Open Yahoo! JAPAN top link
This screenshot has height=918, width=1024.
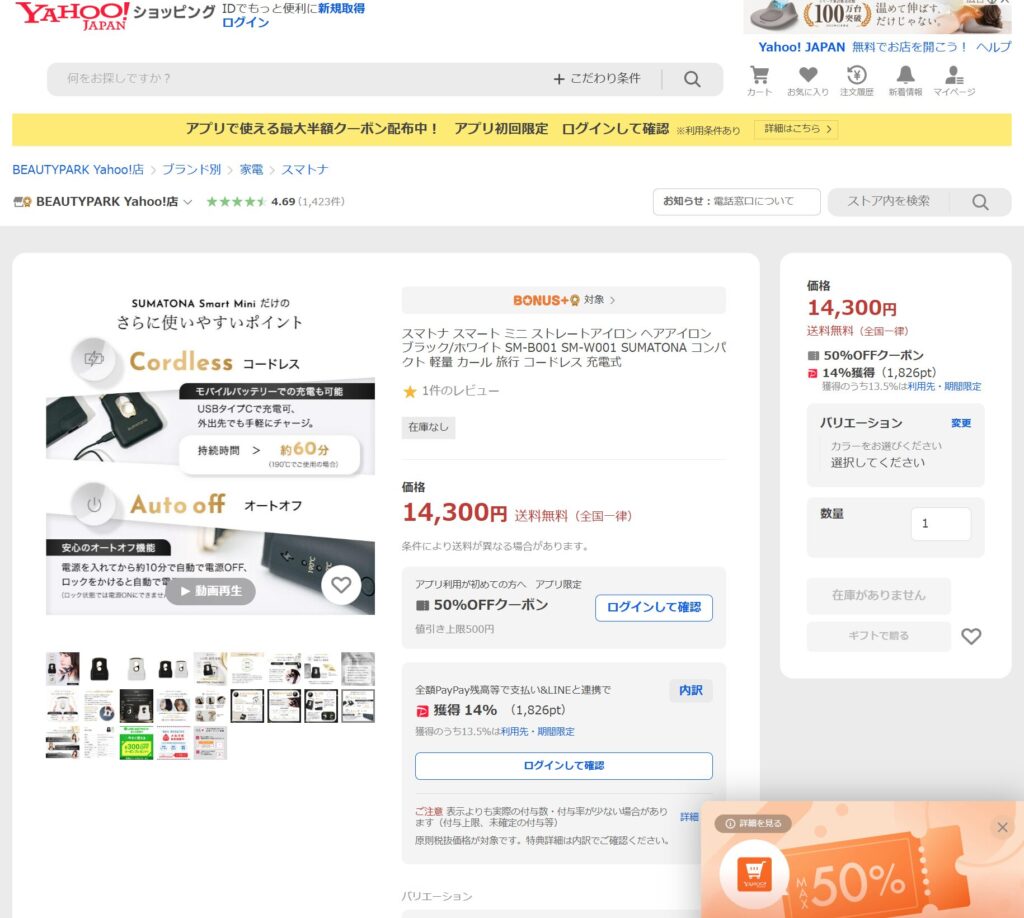pos(801,47)
